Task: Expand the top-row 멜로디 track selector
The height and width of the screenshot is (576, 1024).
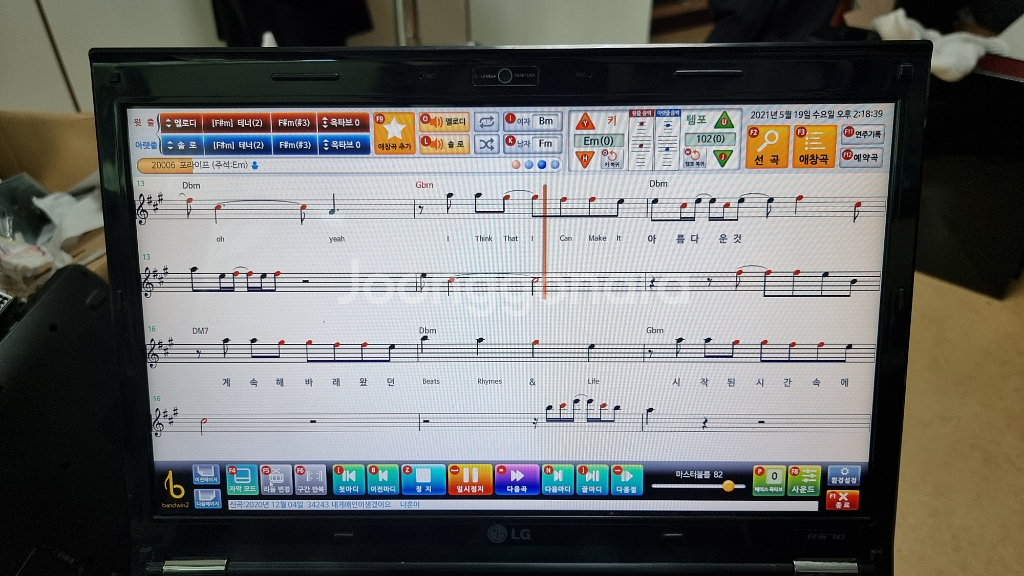Action: tap(181, 123)
